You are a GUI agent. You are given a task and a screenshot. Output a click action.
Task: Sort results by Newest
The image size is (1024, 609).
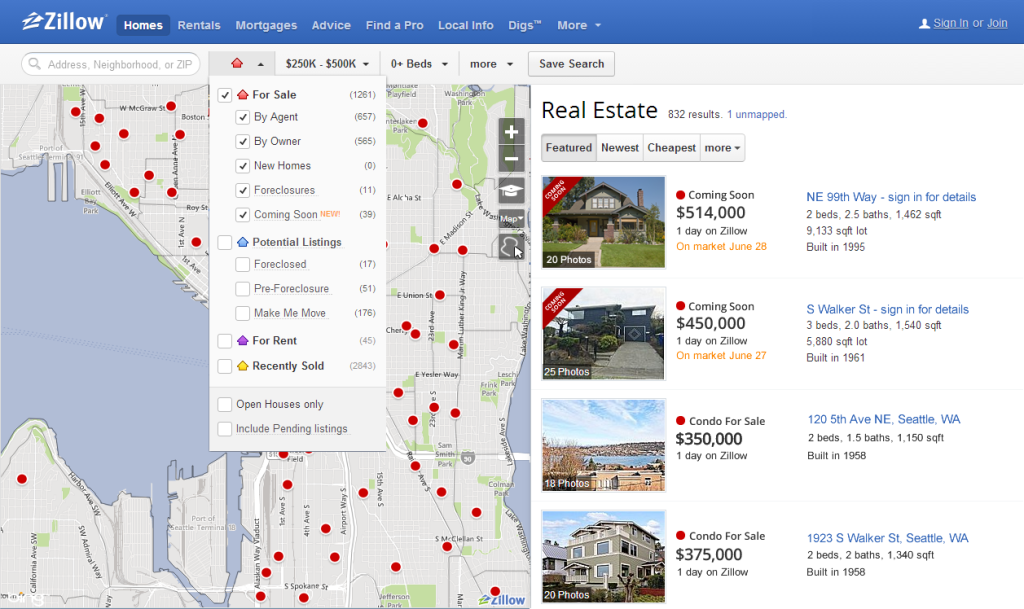pyautogui.click(x=620, y=148)
